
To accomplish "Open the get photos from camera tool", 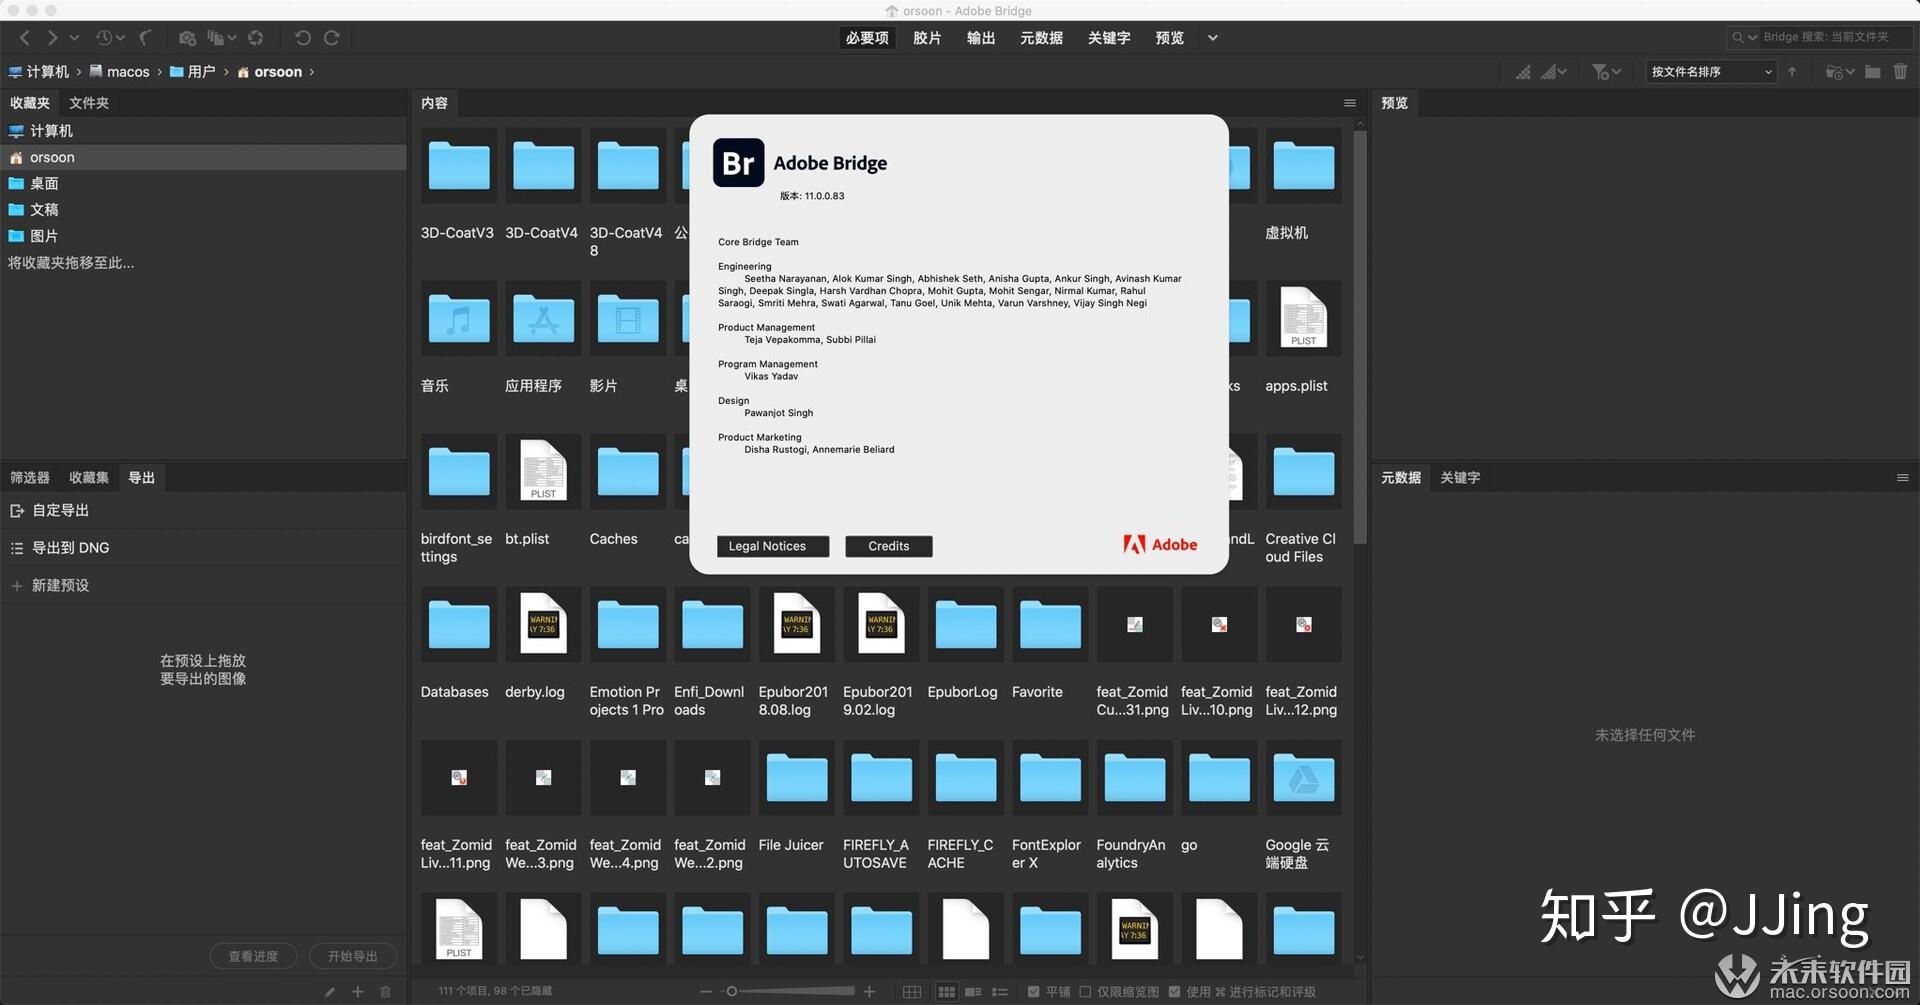I will point(187,38).
